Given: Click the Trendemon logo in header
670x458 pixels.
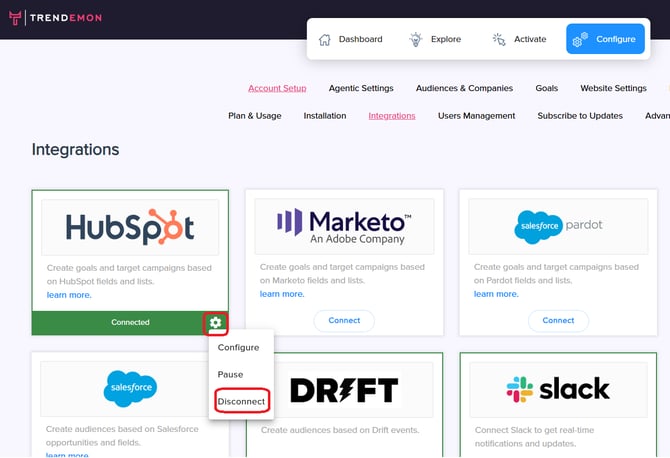Looking at the screenshot, I should pyautogui.click(x=56, y=18).
